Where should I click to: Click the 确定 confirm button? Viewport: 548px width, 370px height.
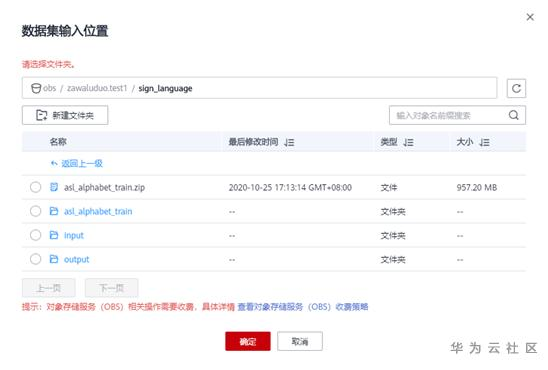click(248, 341)
